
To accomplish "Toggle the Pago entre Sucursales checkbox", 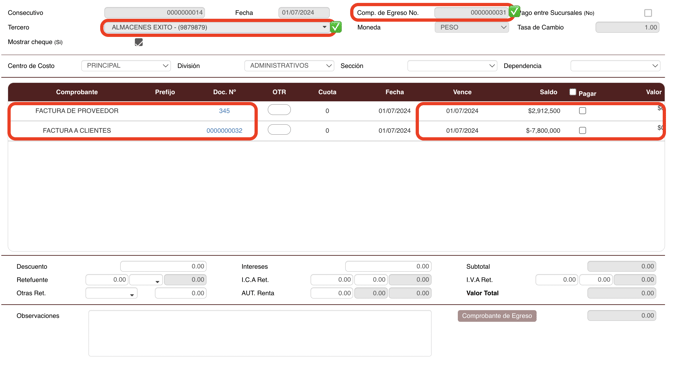I will tap(648, 13).
